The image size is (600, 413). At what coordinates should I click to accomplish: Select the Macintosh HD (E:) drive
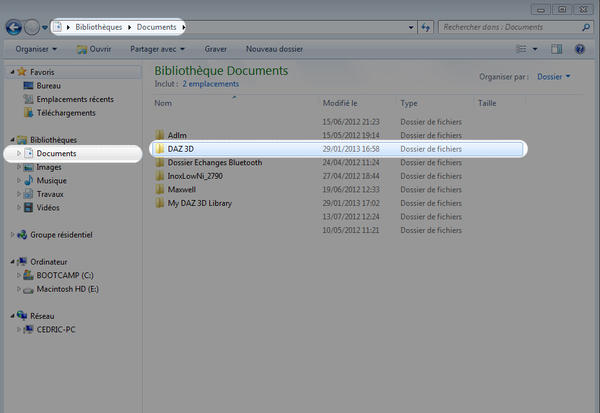pos(67,289)
